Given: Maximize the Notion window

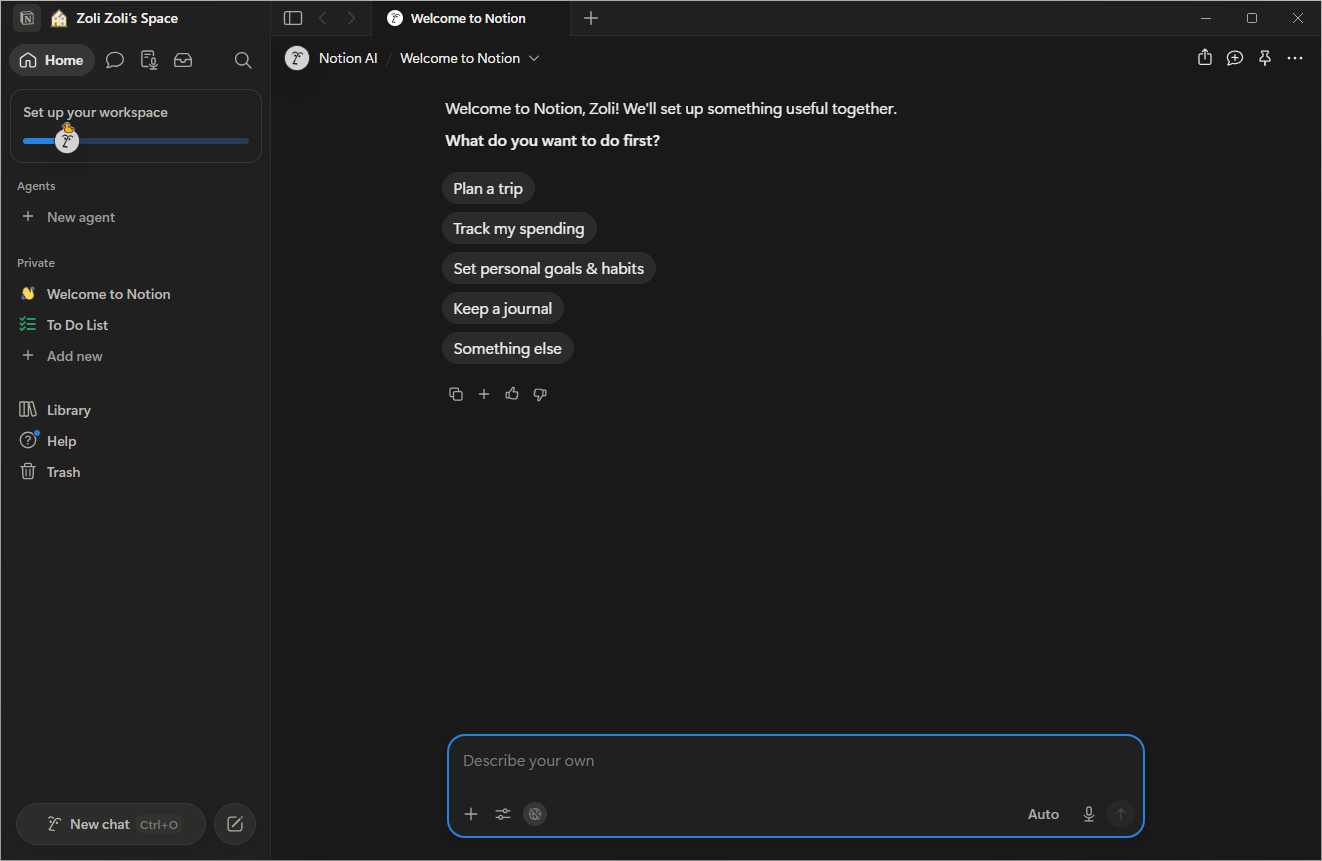Looking at the screenshot, I should pyautogui.click(x=1252, y=18).
